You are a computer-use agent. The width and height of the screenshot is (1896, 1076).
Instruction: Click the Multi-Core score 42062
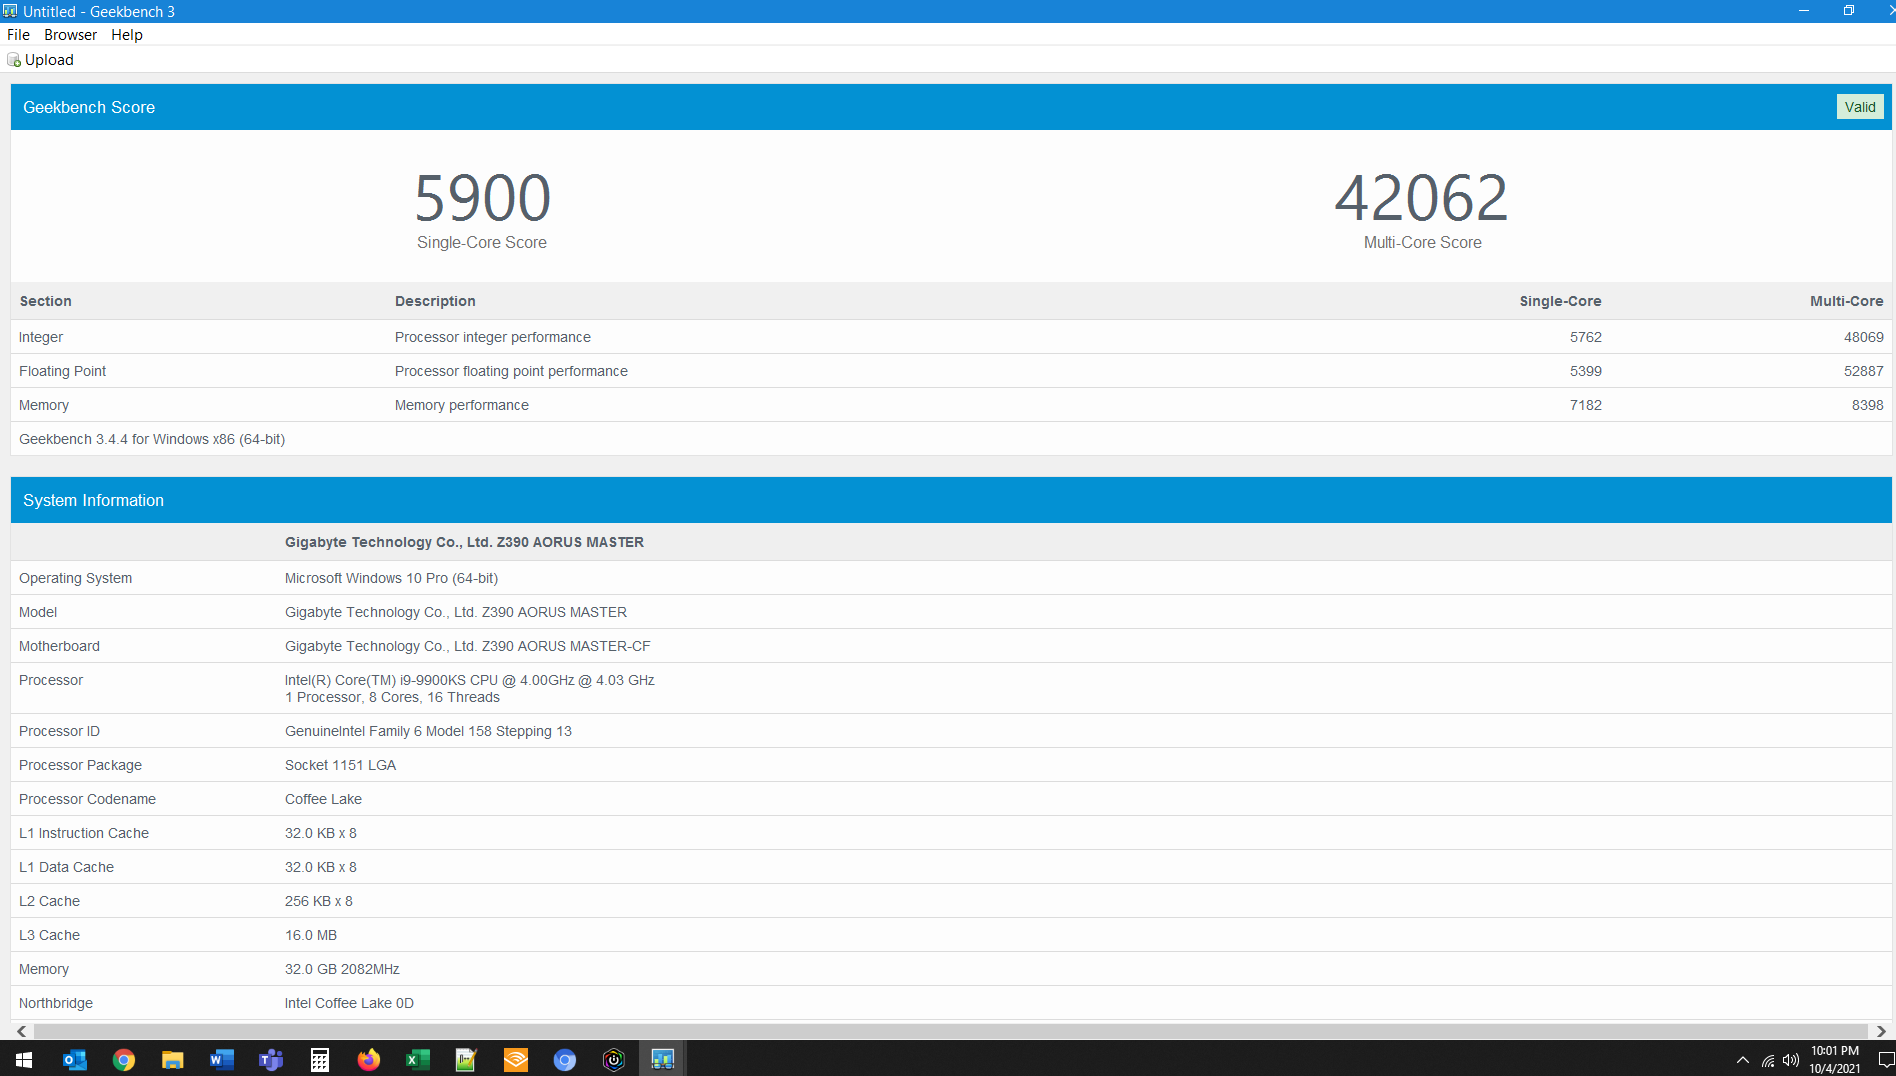pyautogui.click(x=1421, y=197)
